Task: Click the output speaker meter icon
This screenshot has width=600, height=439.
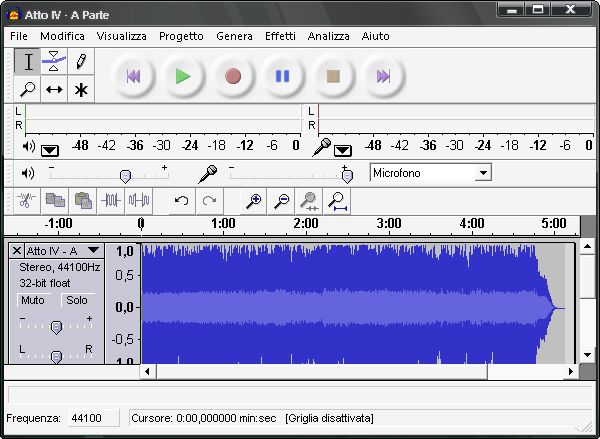Action: (29, 146)
